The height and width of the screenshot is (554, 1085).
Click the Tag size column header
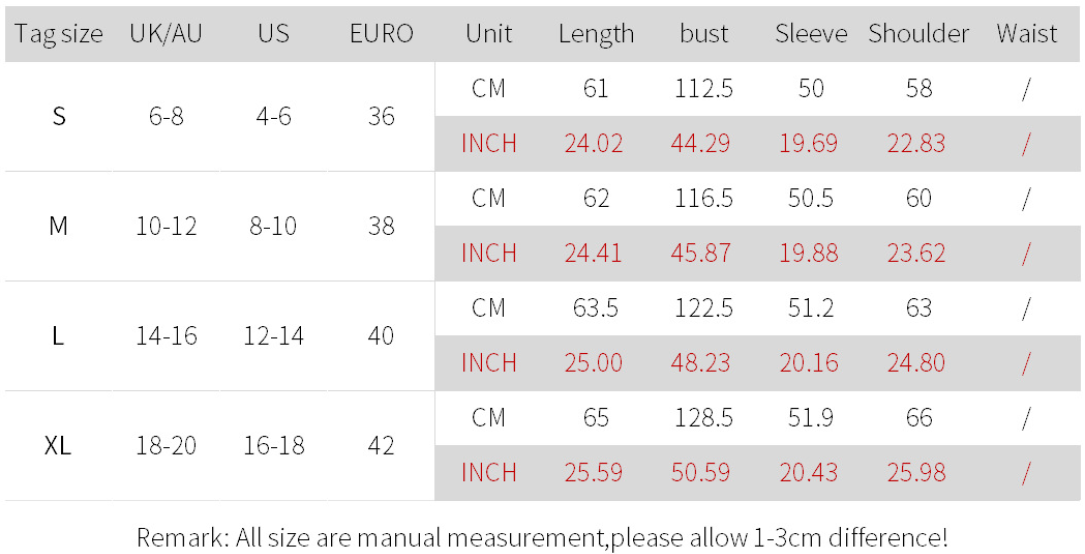pos(59,34)
